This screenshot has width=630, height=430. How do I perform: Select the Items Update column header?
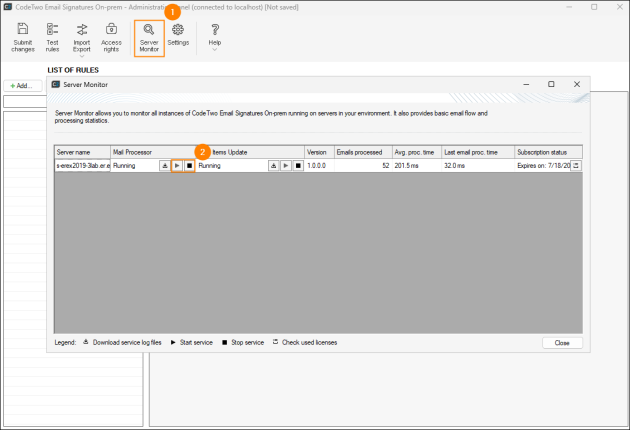click(x=250, y=152)
